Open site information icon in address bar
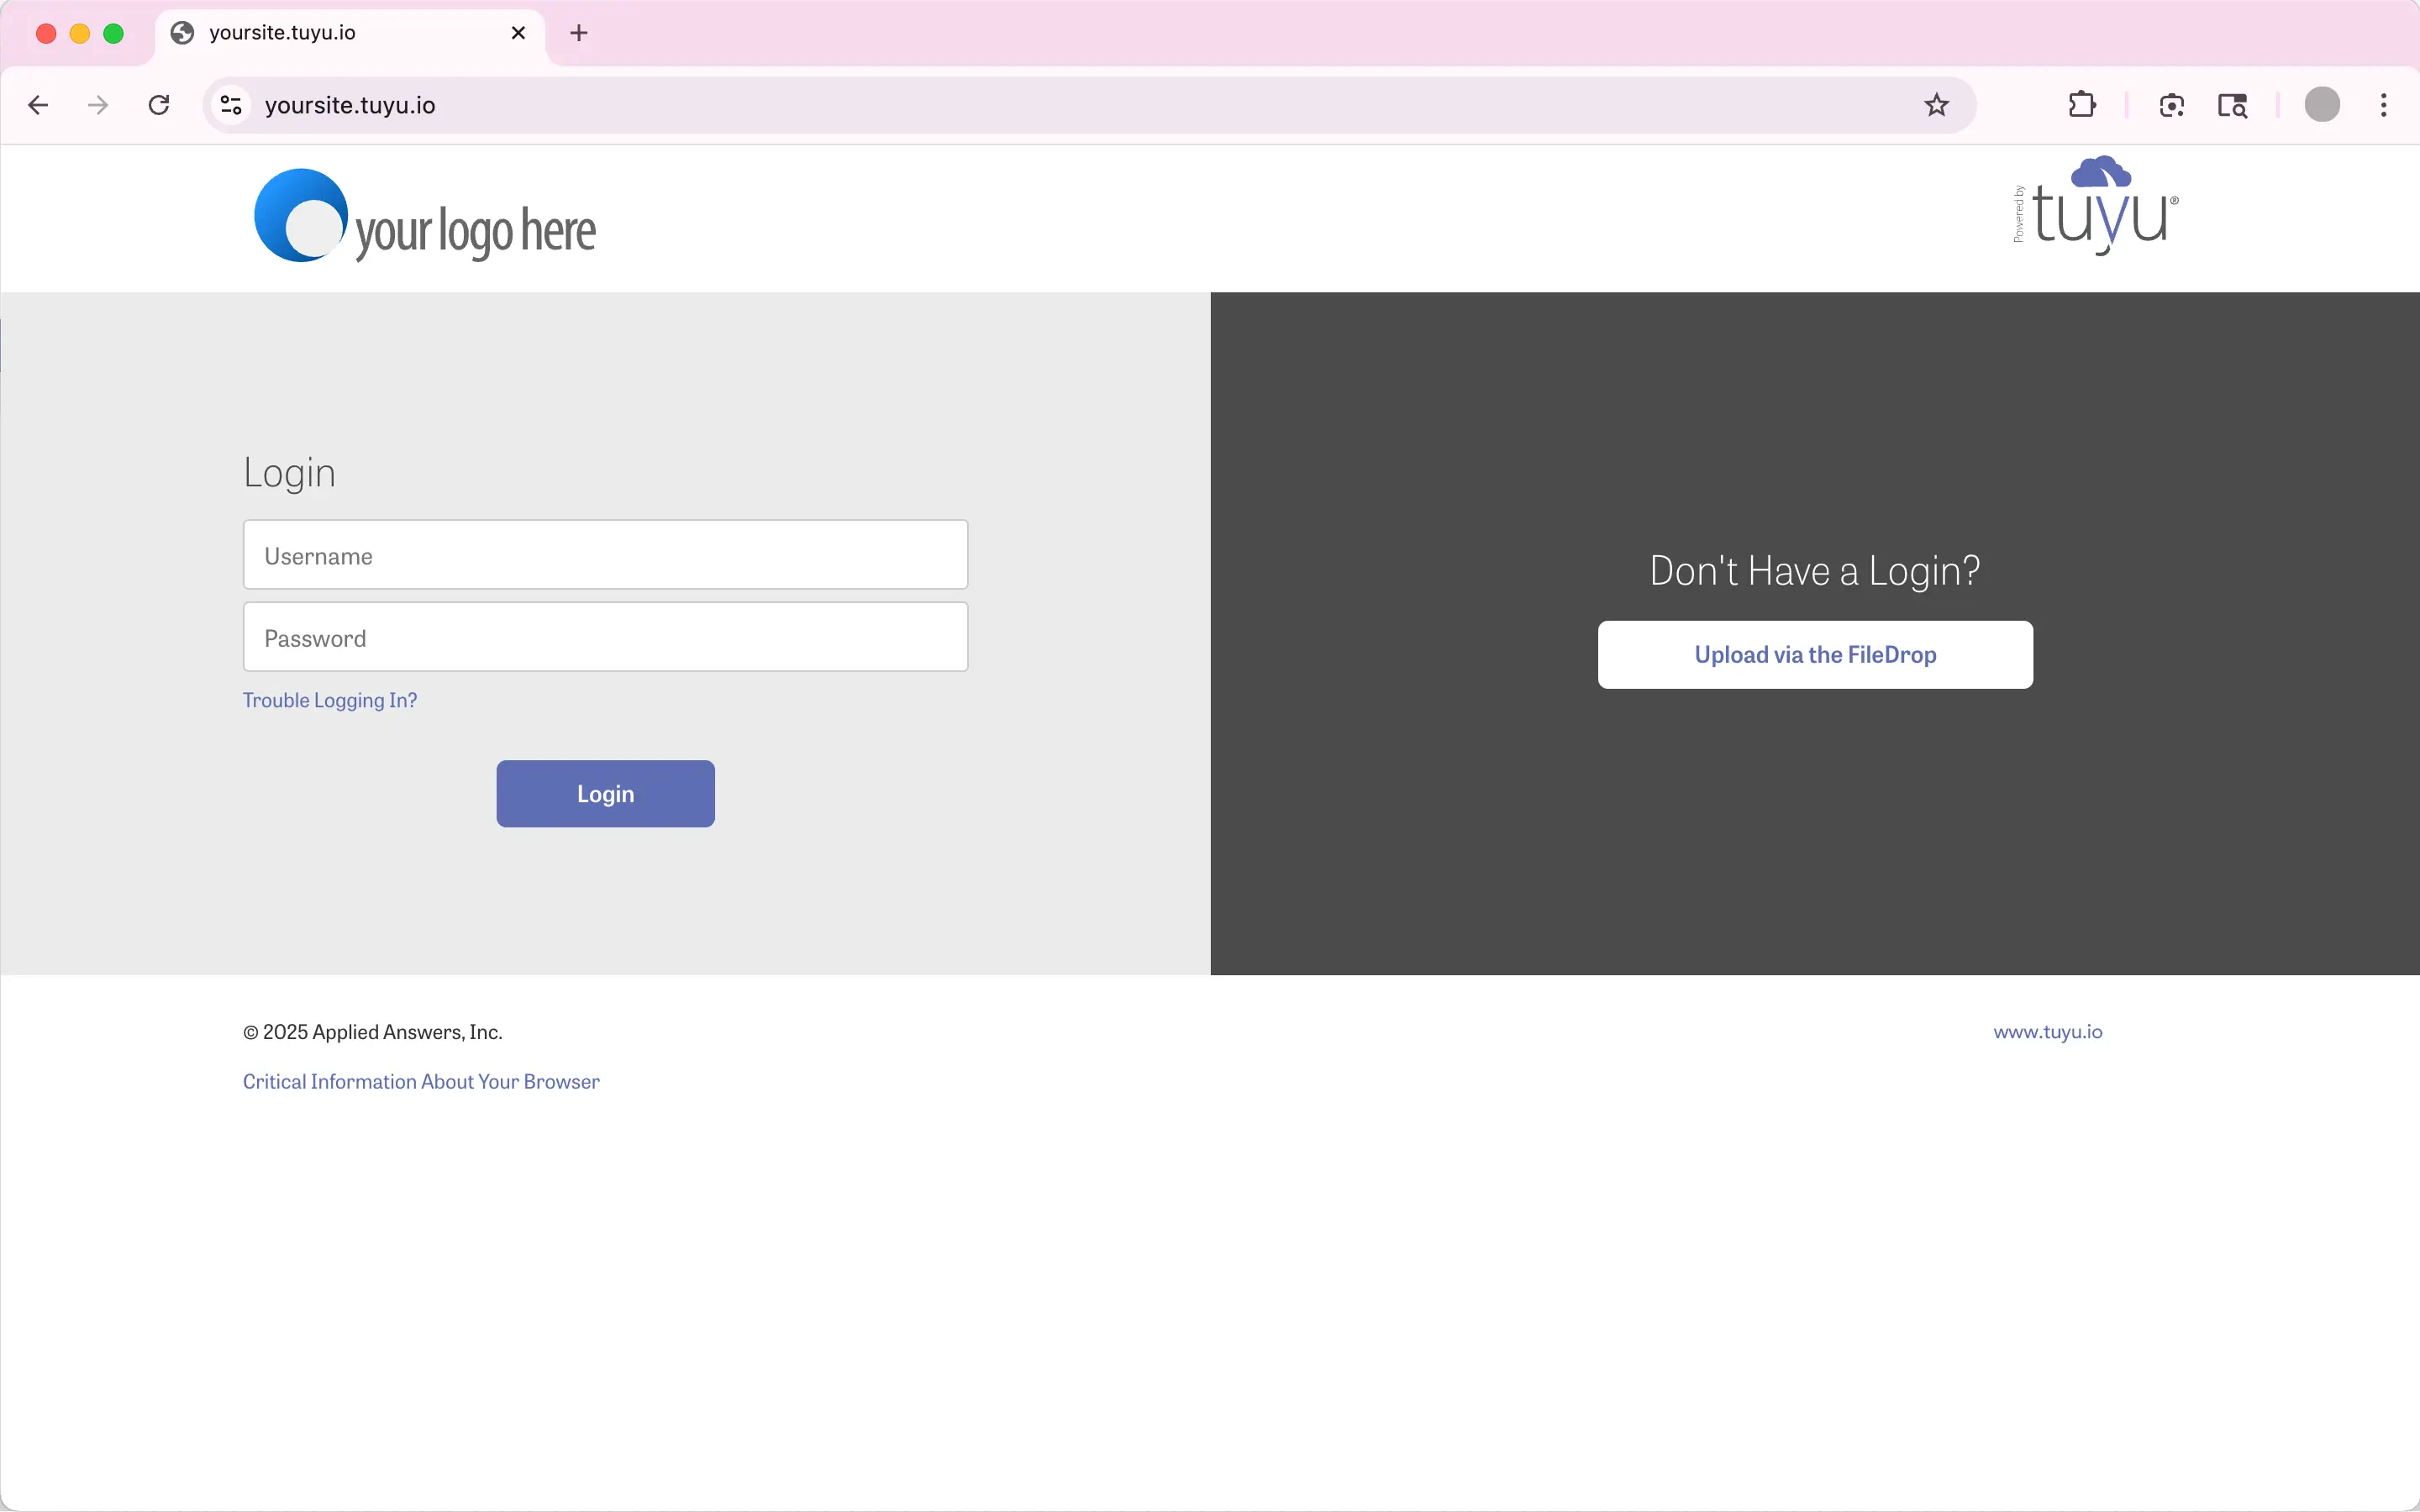Image resolution: width=2420 pixels, height=1512 pixels. pos(231,105)
